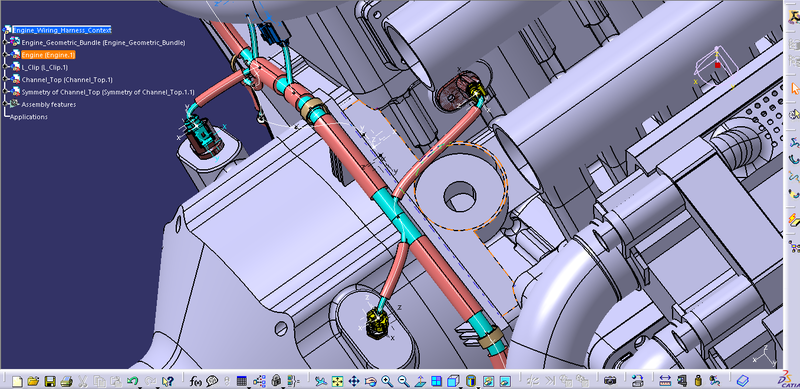
Task: Open dropdown arrow under Shading mode icon
Action: click(x=479, y=387)
